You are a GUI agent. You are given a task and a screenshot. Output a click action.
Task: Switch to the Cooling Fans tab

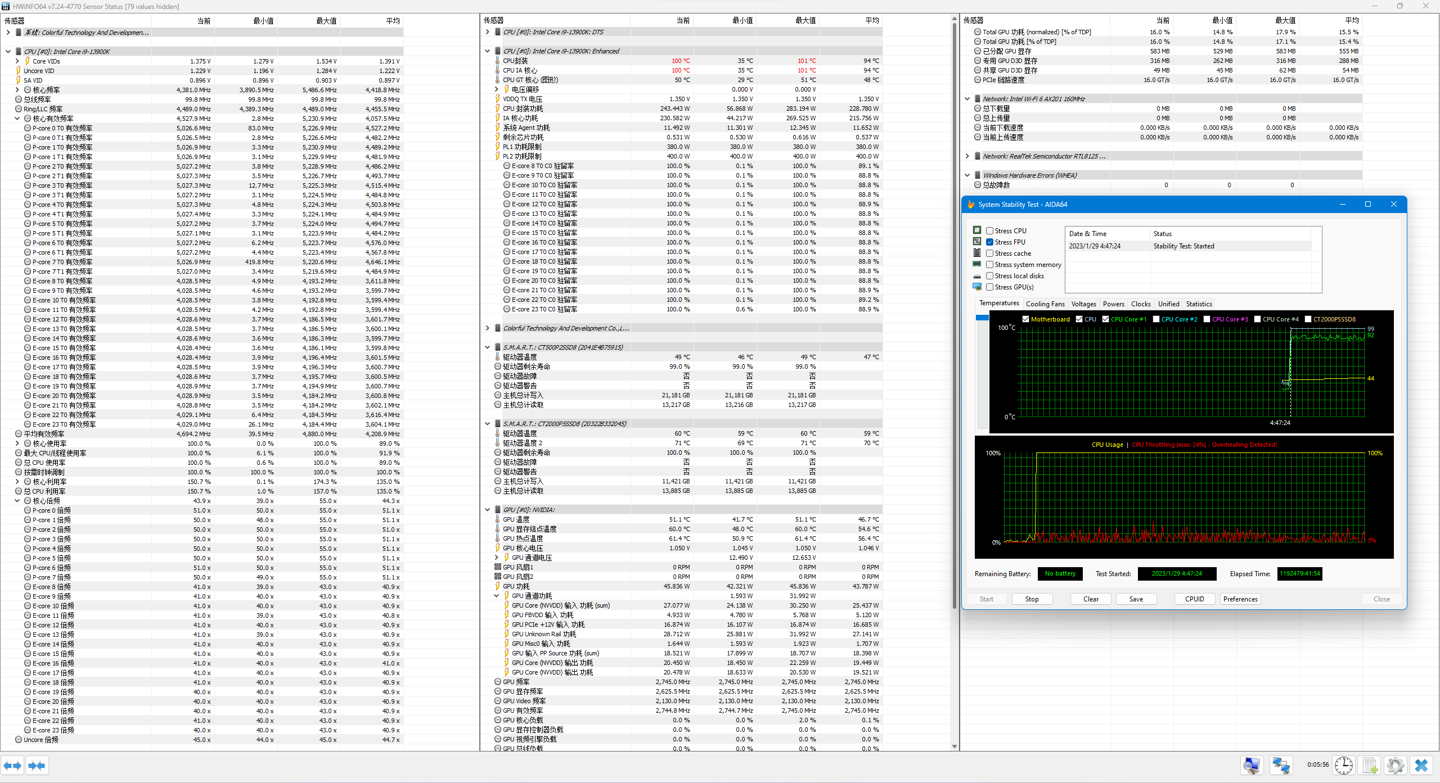(1045, 304)
